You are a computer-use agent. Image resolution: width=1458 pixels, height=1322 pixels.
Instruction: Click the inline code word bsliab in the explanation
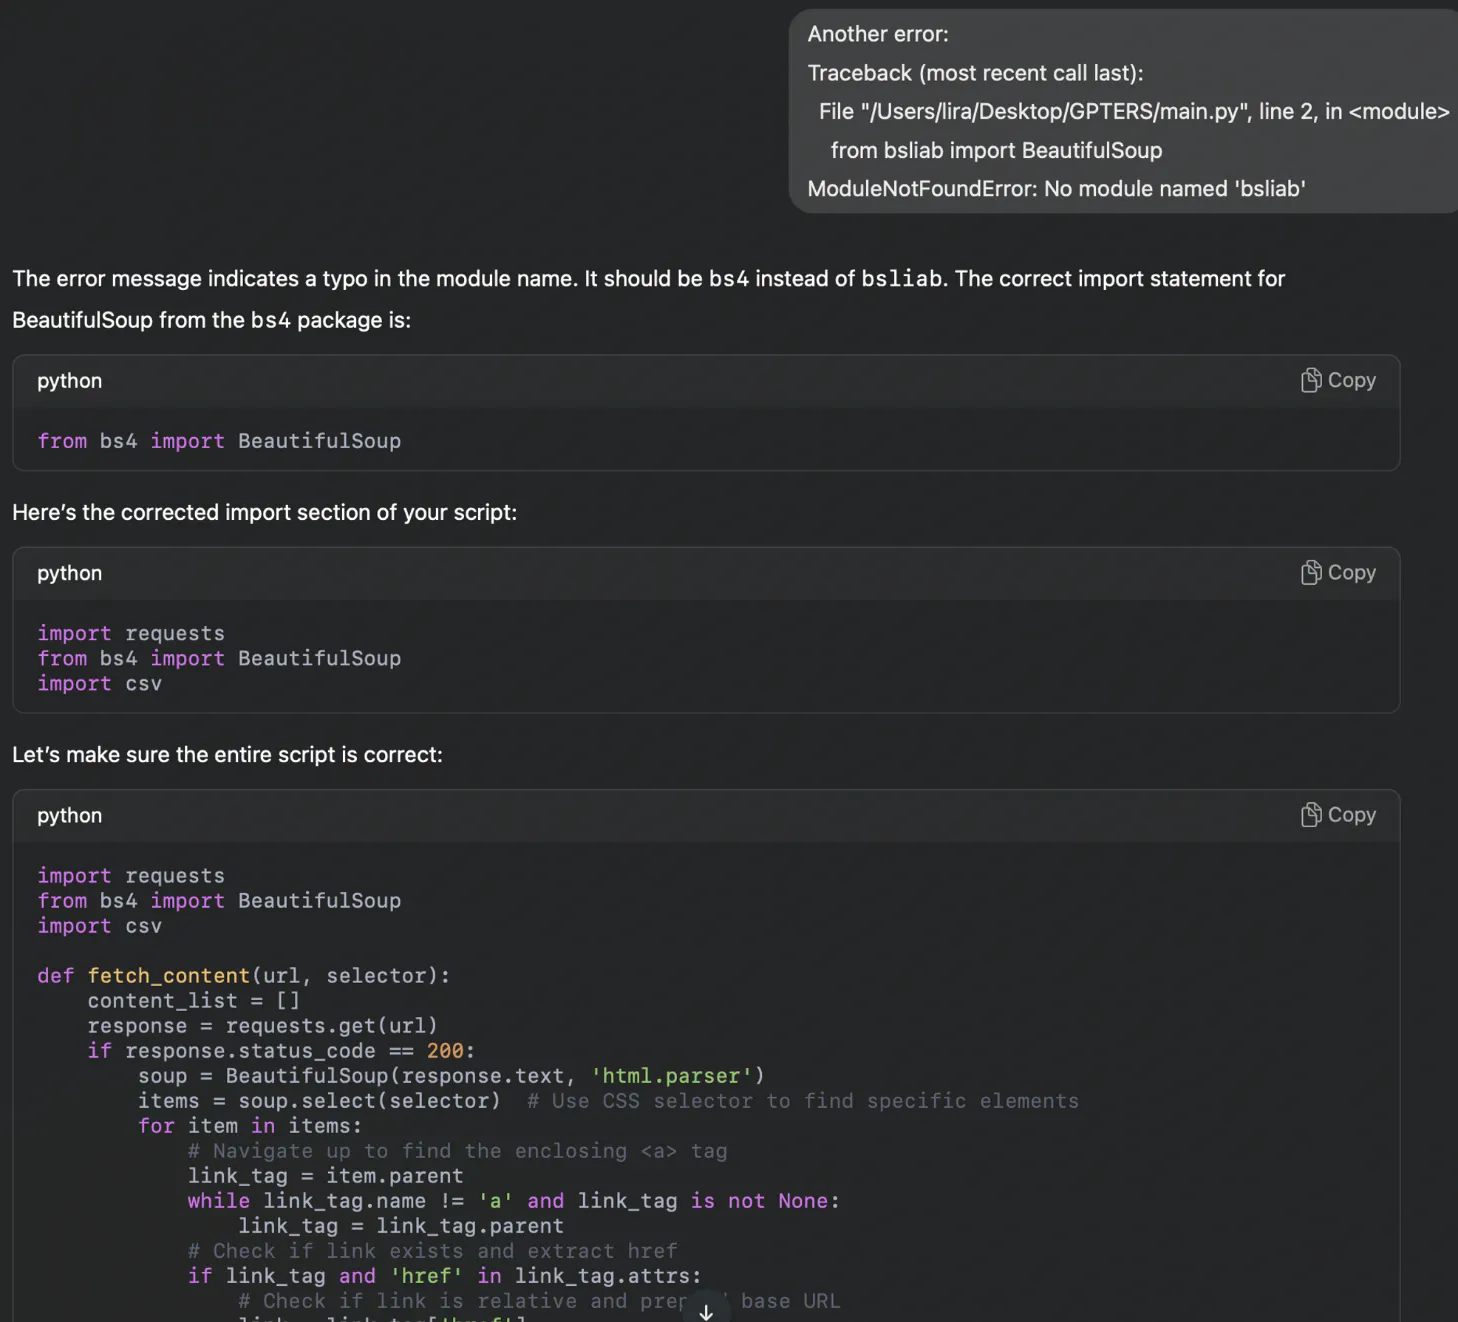coord(901,279)
